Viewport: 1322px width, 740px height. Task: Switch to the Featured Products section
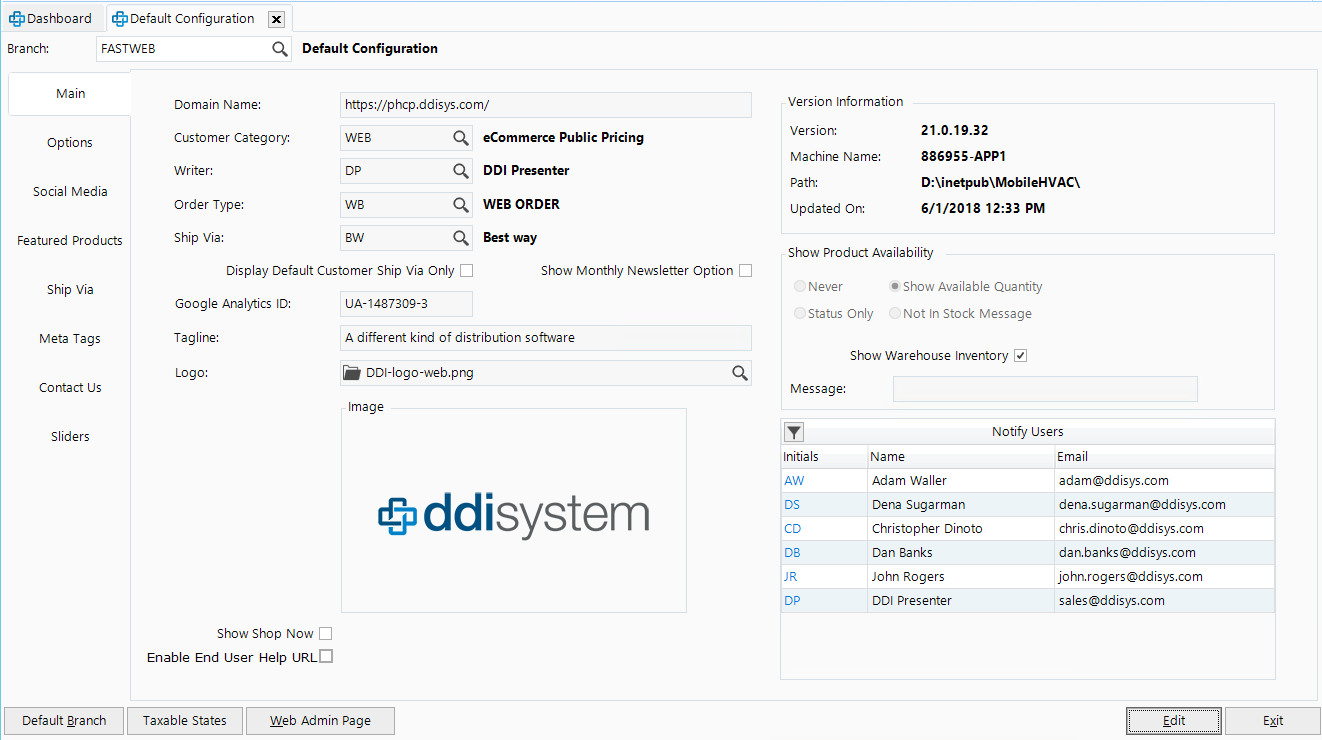click(69, 240)
